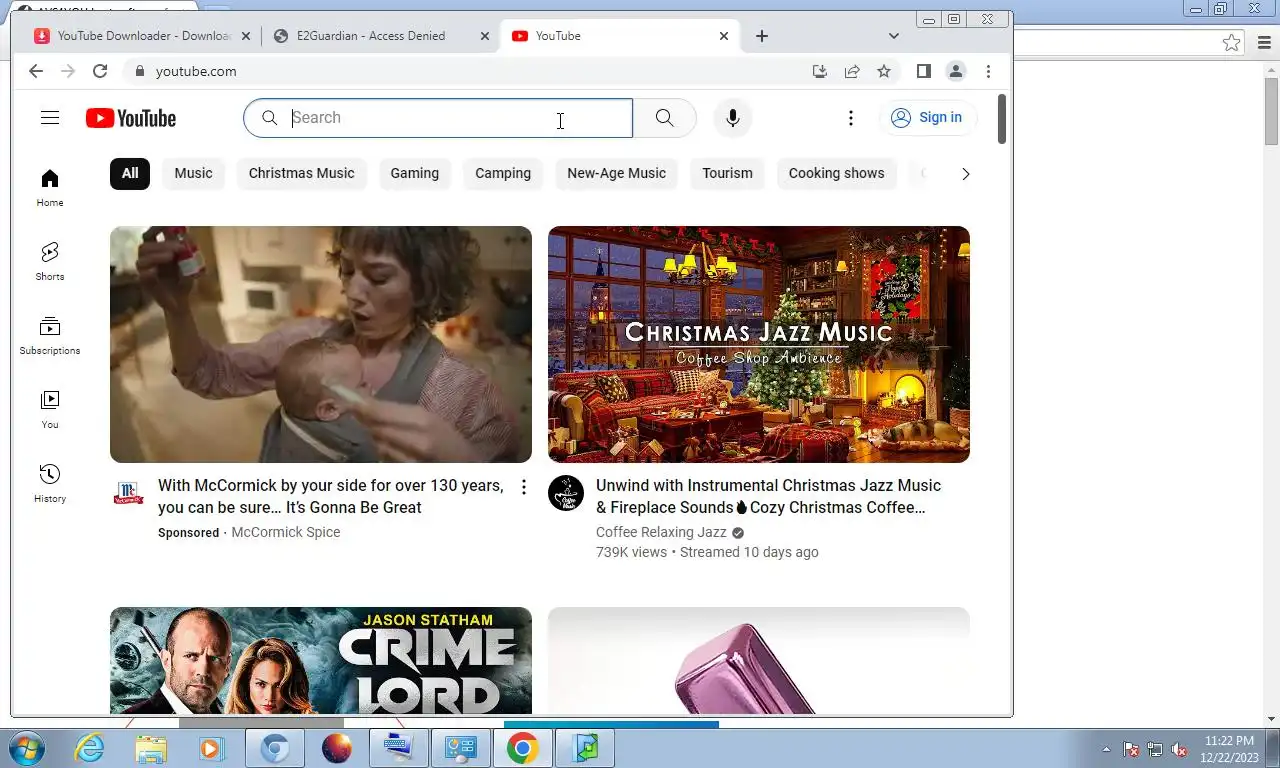The height and width of the screenshot is (768, 1280).
Task: Toggle the Chrome side panel
Action: coord(924,71)
